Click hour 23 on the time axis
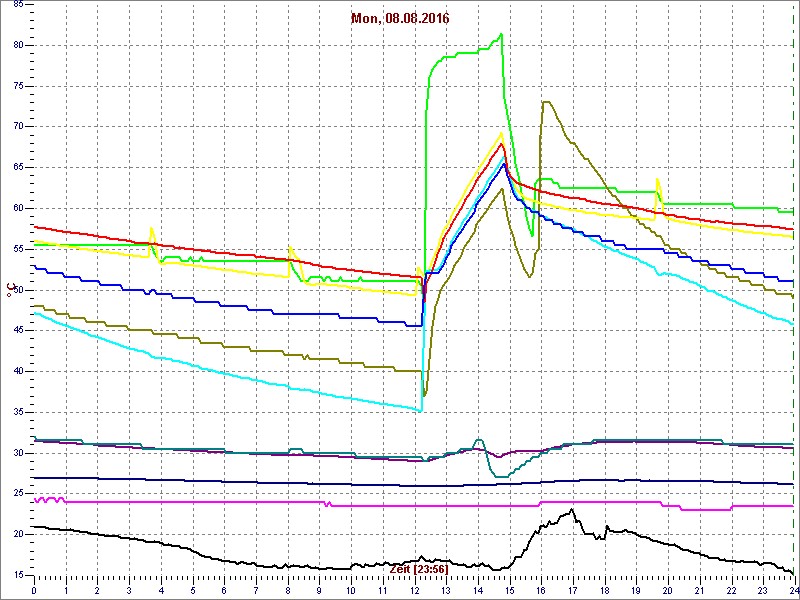This screenshot has width=800, height=600. tap(762, 589)
